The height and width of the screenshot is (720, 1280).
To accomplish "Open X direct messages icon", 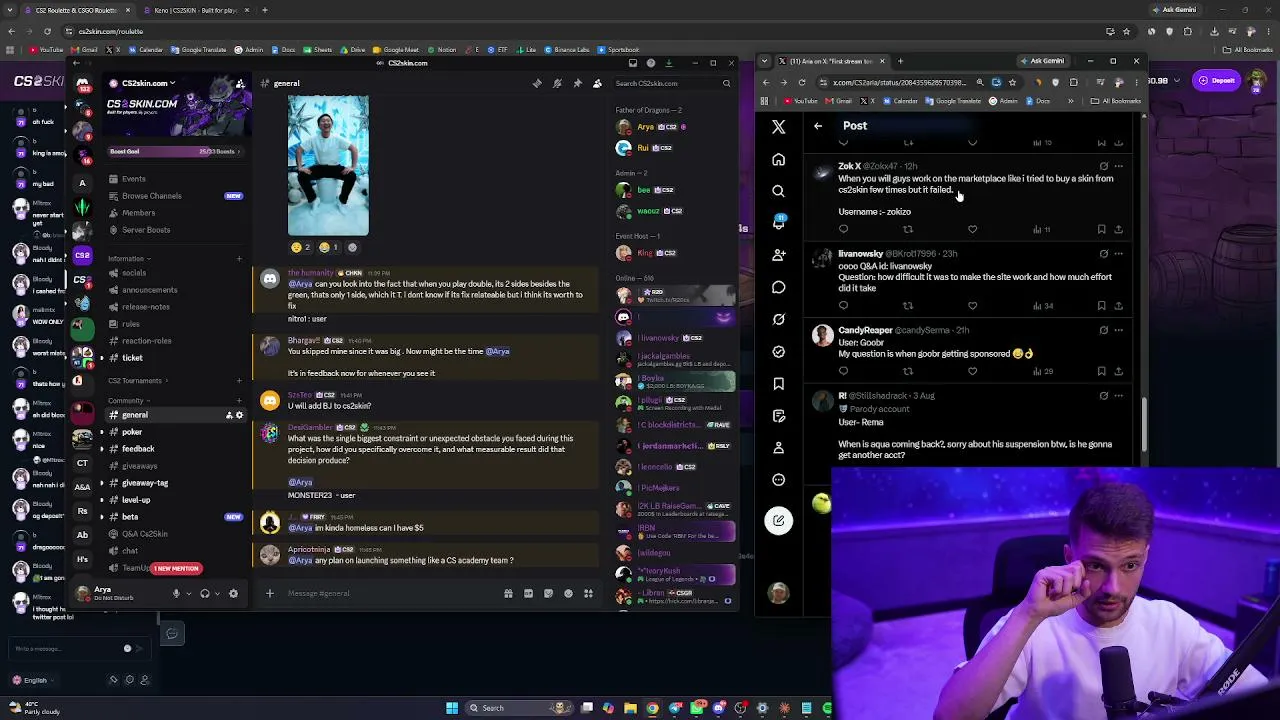I will 779,287.
